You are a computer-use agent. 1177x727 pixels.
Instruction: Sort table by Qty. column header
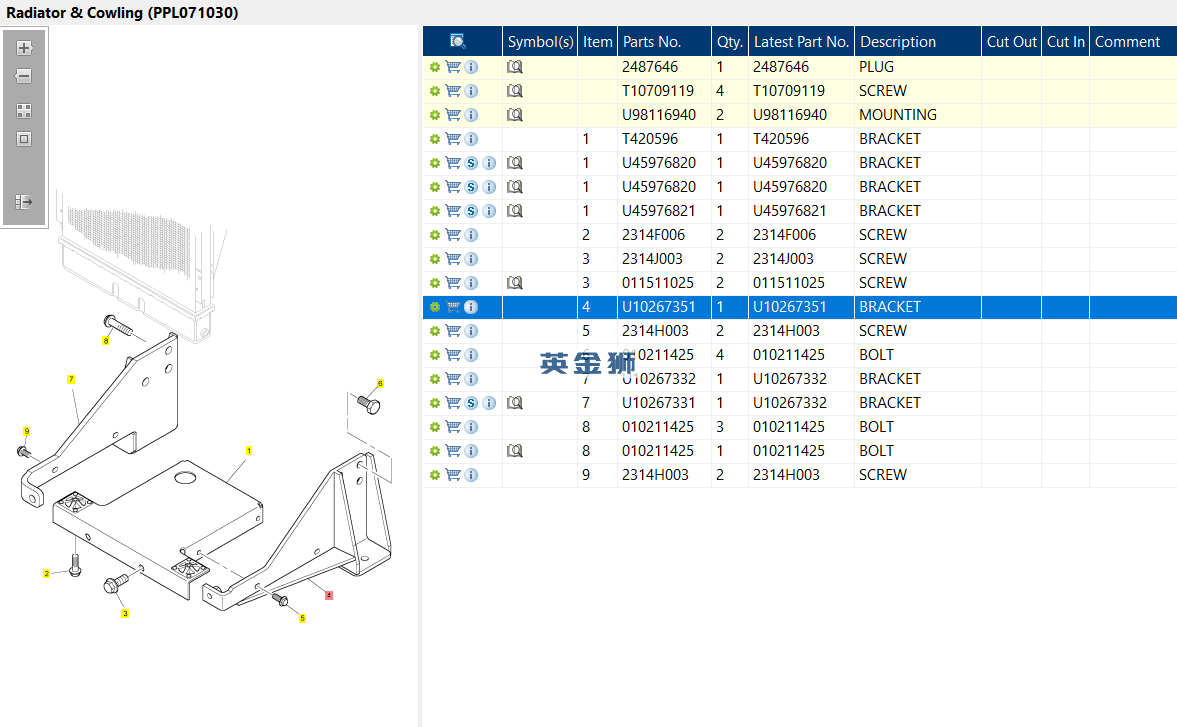[x=730, y=41]
